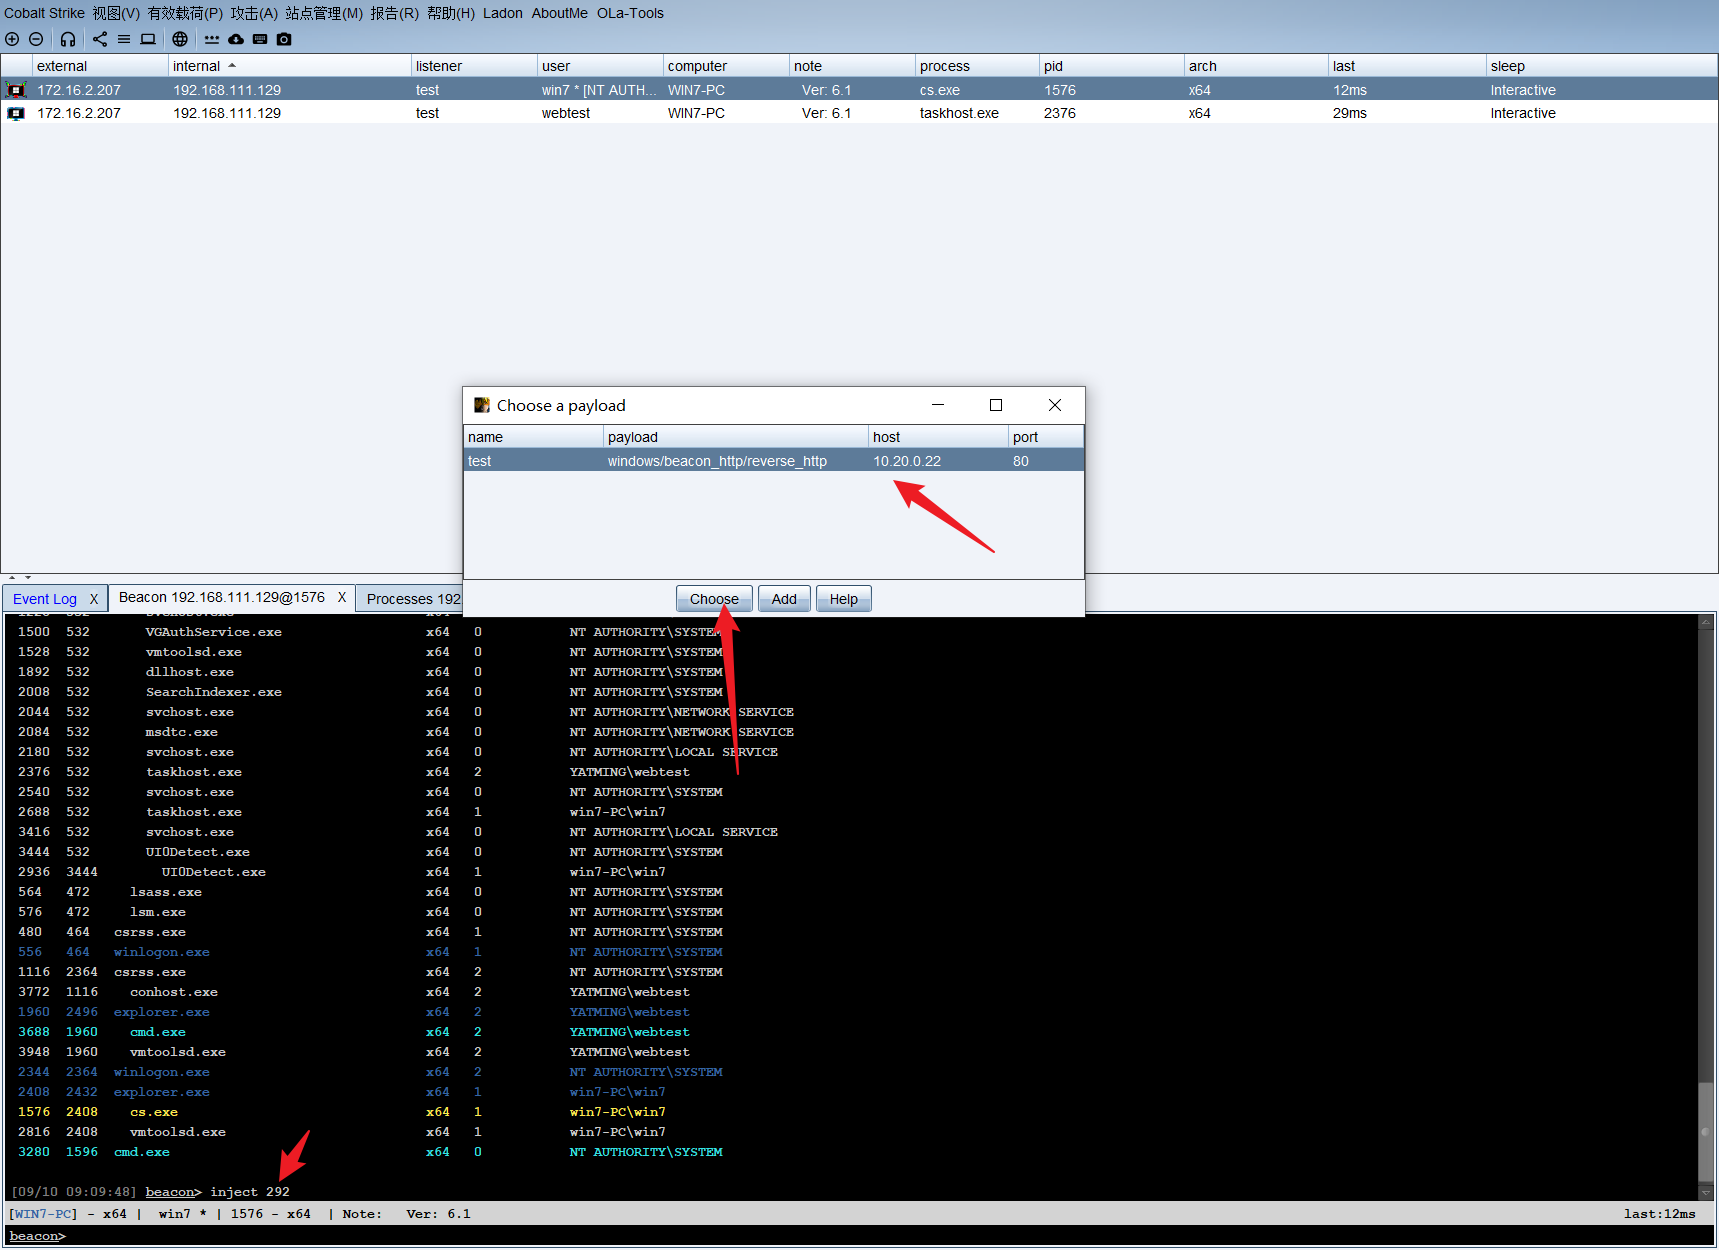Switch to session table list icon
This screenshot has width=1719, height=1250.
point(124,39)
